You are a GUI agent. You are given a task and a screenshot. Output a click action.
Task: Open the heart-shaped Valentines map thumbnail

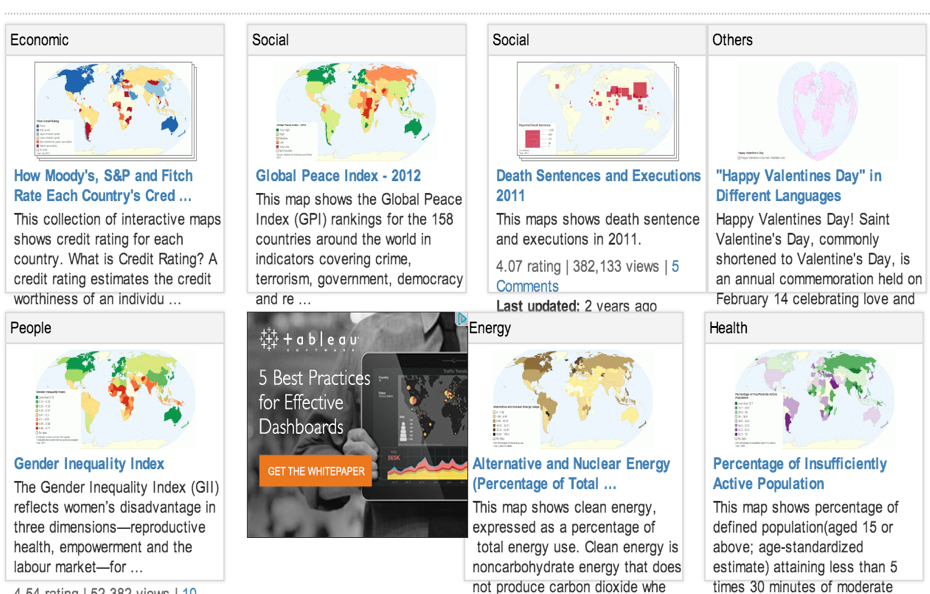pyautogui.click(x=817, y=111)
